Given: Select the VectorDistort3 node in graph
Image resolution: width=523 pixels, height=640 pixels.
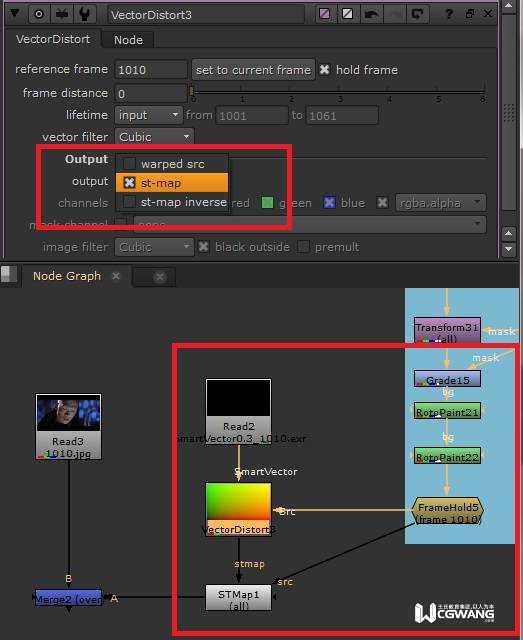Looking at the screenshot, I should [238, 509].
